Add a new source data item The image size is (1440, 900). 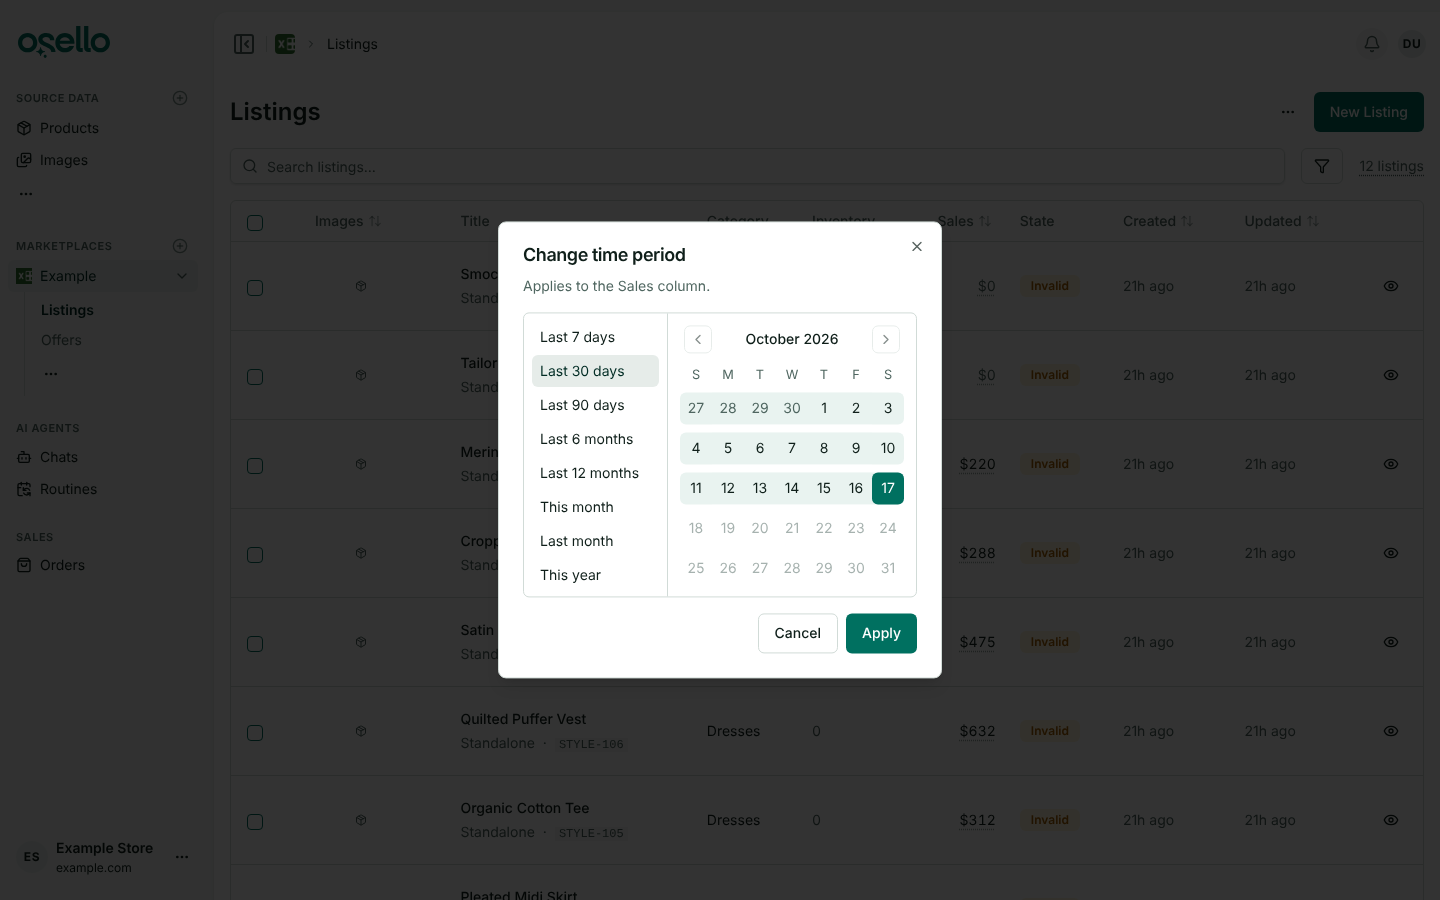[x=180, y=98]
